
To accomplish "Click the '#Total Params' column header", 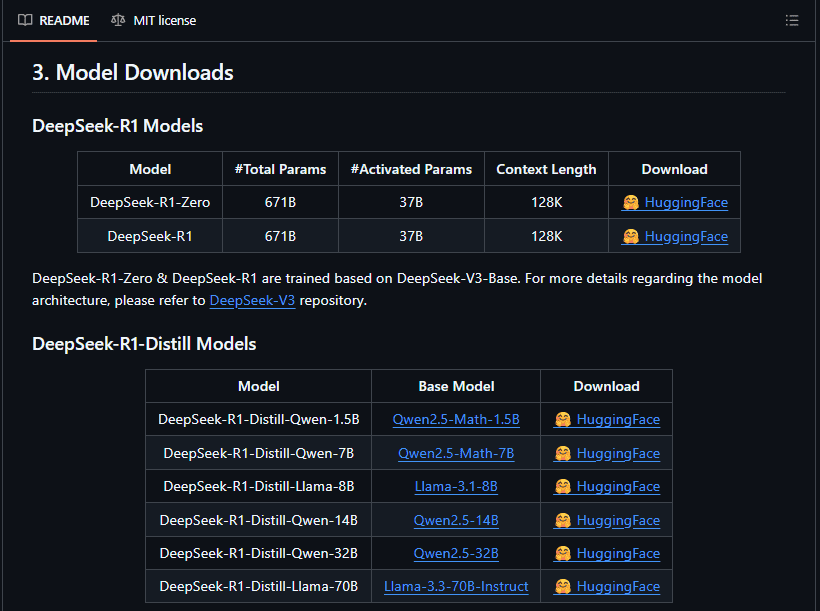I will coord(280,169).
